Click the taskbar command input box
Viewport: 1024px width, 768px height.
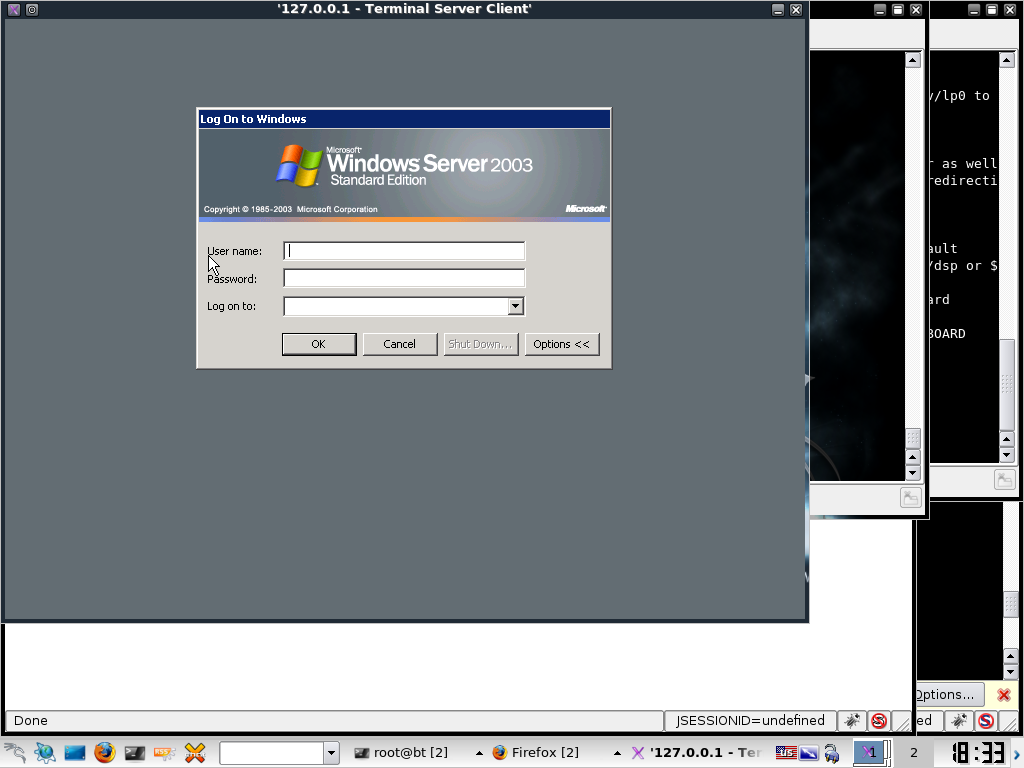(272, 754)
